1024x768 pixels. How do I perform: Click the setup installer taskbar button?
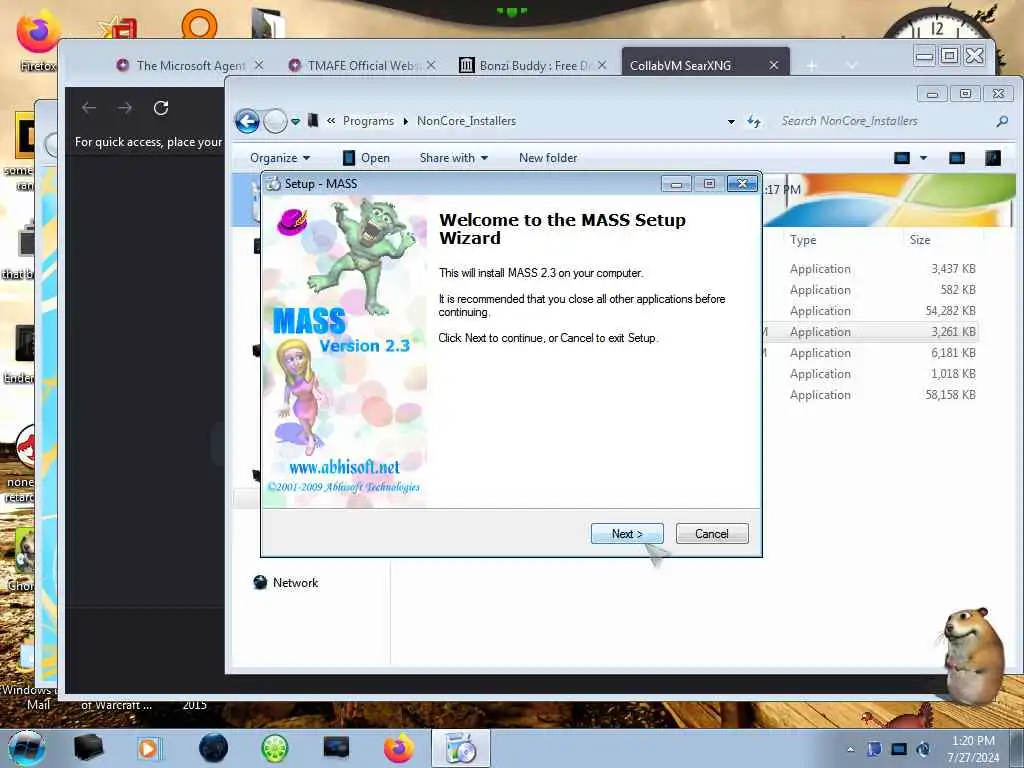click(x=460, y=748)
